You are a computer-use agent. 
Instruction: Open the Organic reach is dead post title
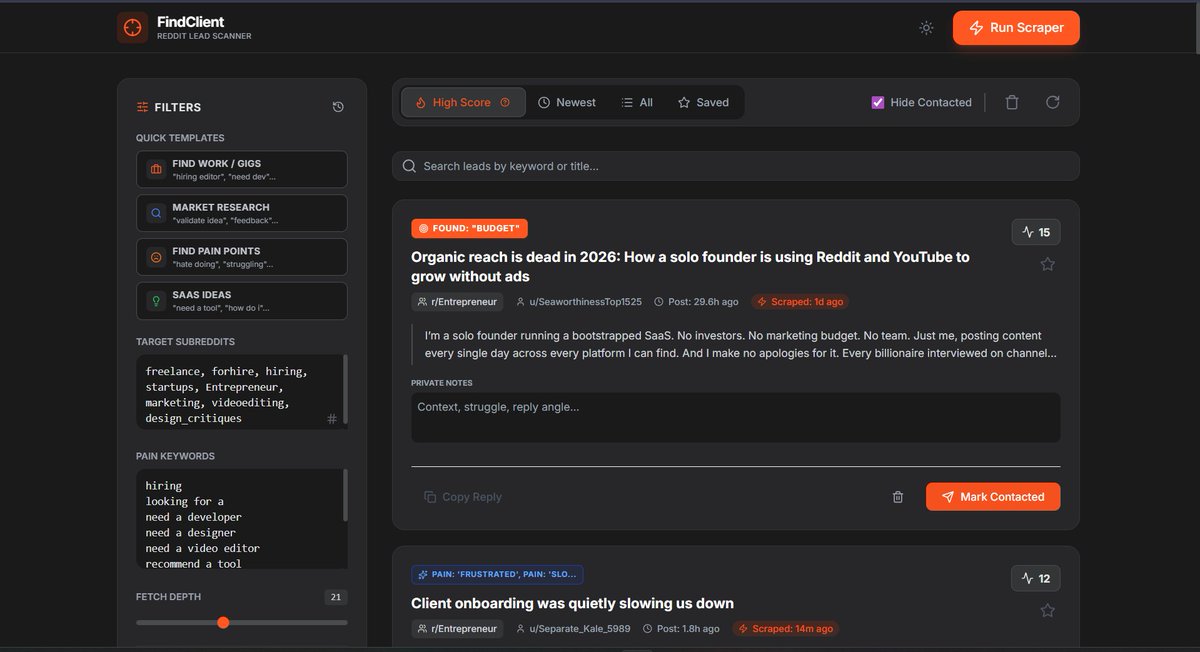click(x=690, y=266)
